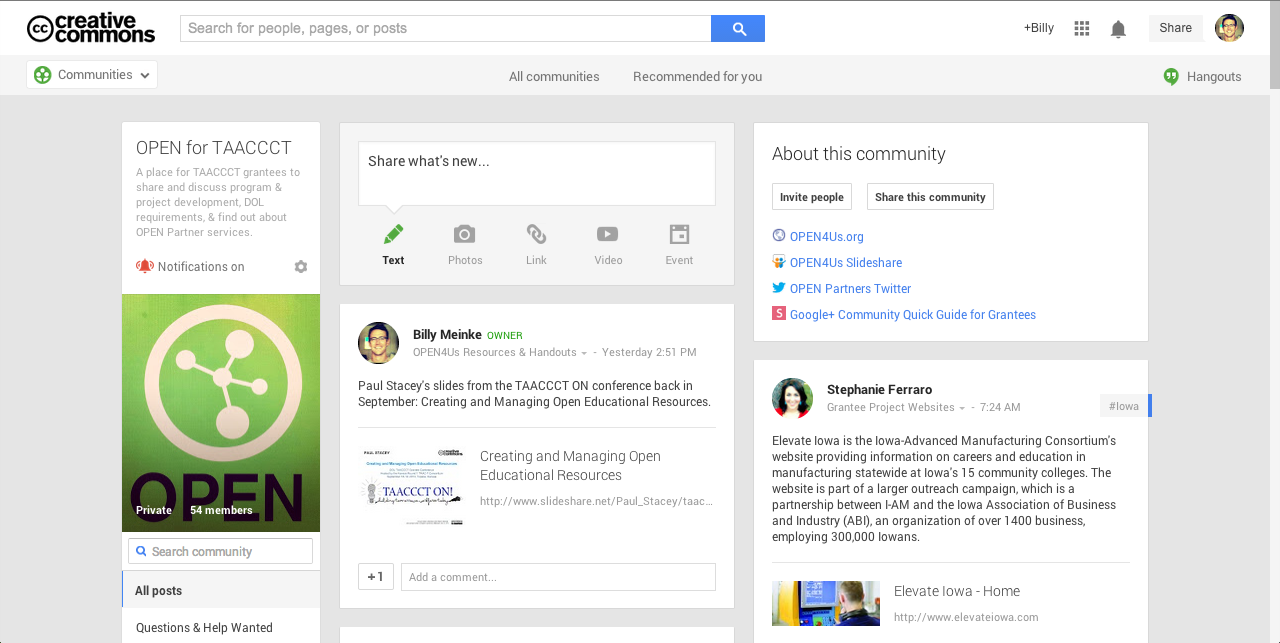
Task: Click the Search community magnifier icon
Action: click(x=142, y=551)
